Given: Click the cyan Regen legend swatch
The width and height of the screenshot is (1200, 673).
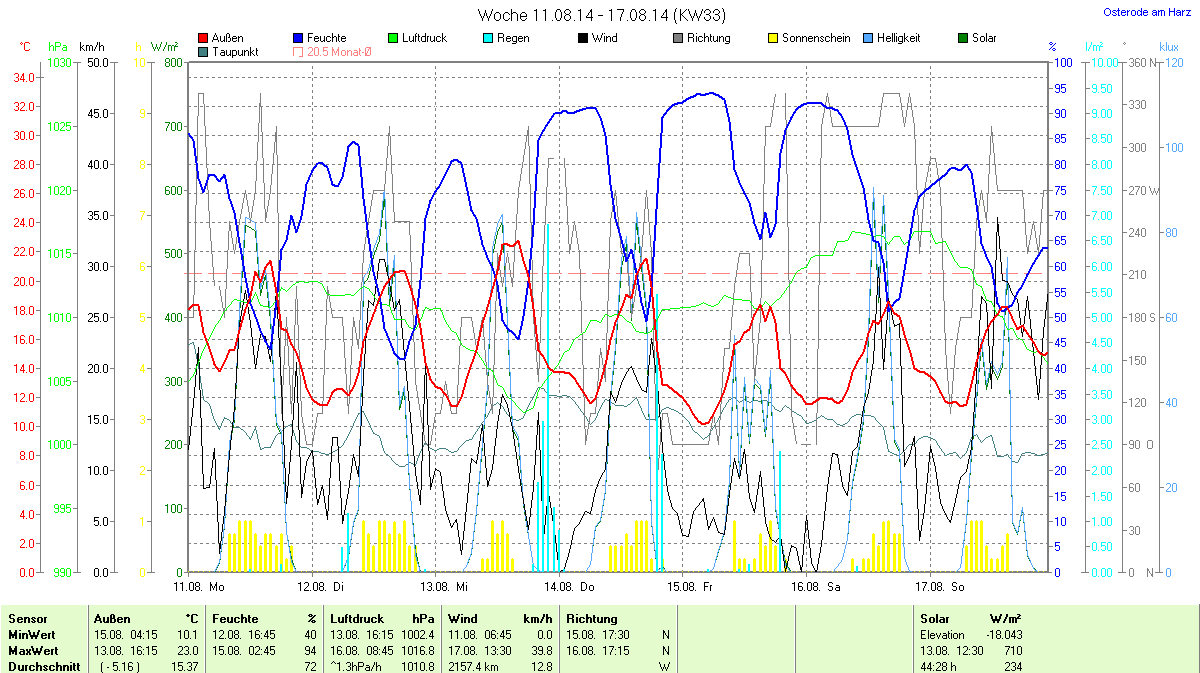Looking at the screenshot, I should 487,38.
